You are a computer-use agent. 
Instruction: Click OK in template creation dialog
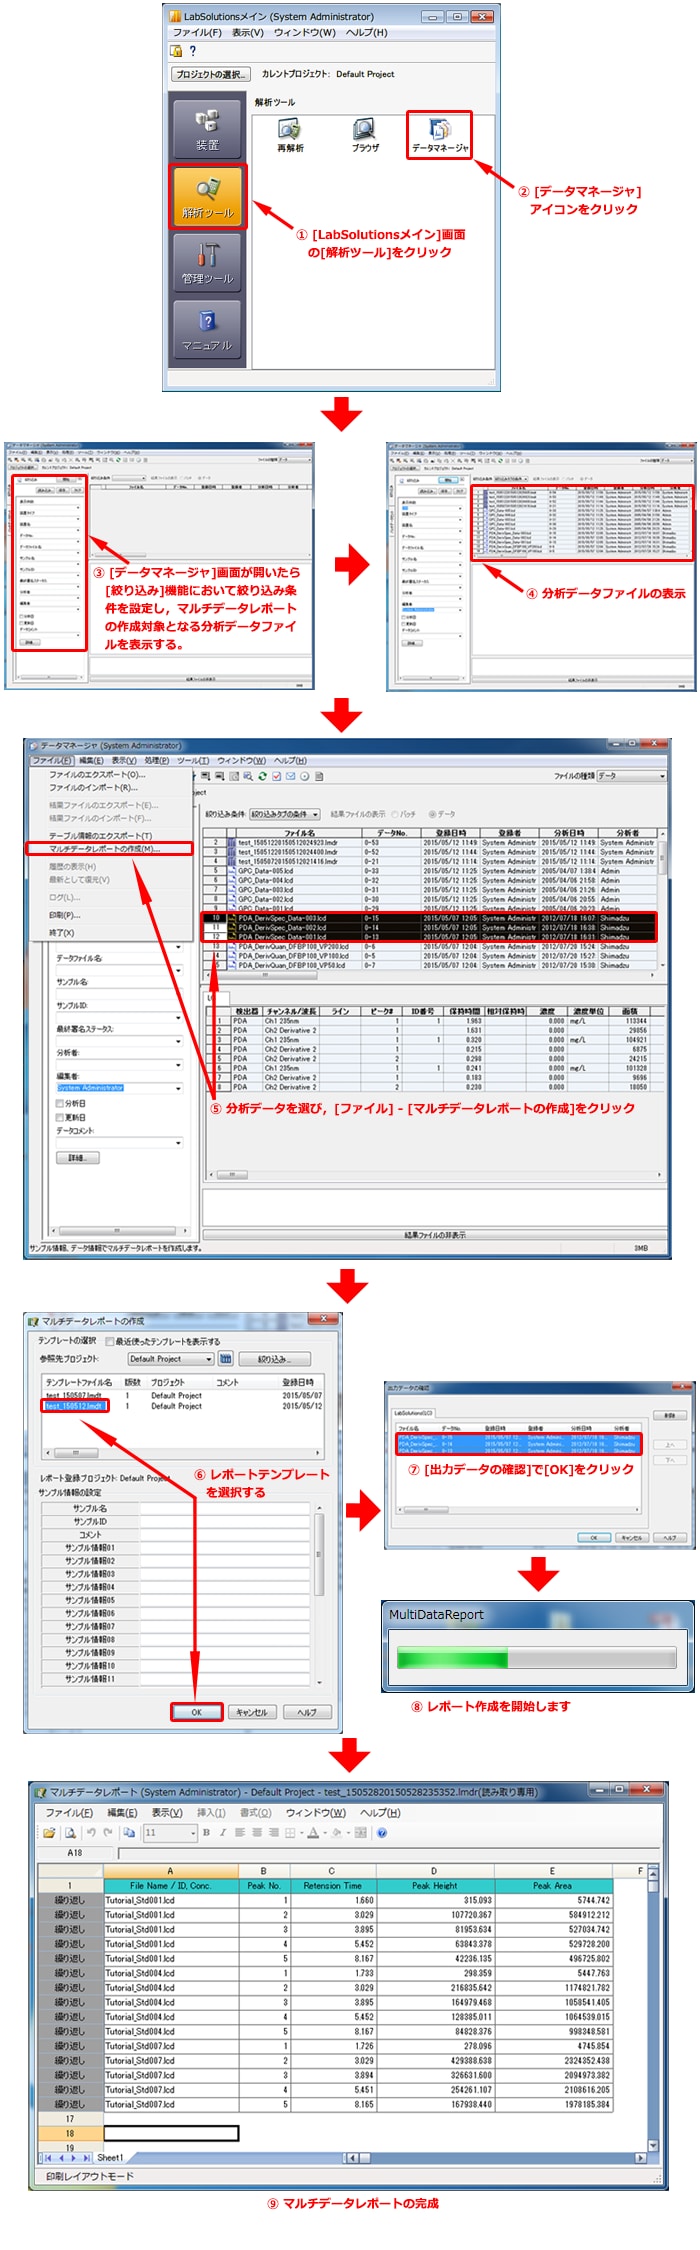point(197,1712)
